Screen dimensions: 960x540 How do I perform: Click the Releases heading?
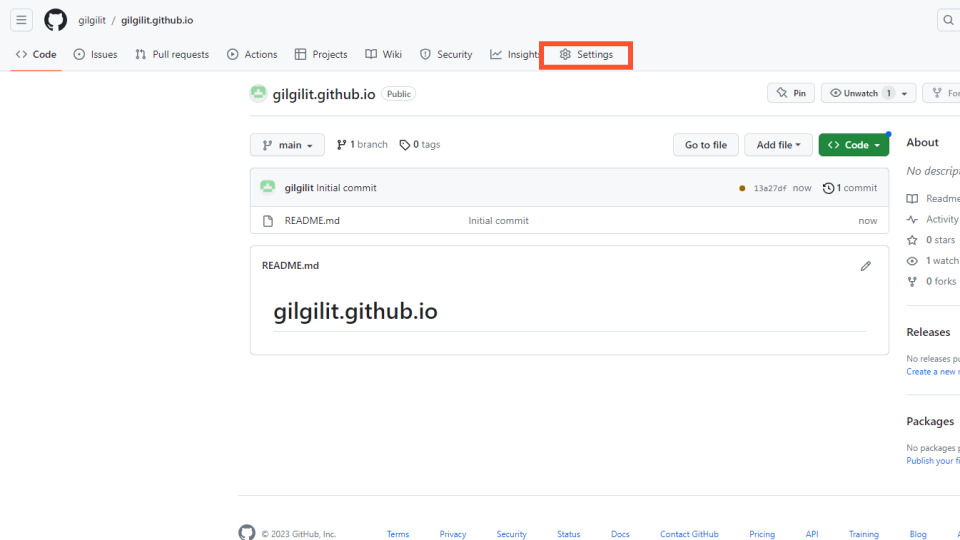point(928,332)
